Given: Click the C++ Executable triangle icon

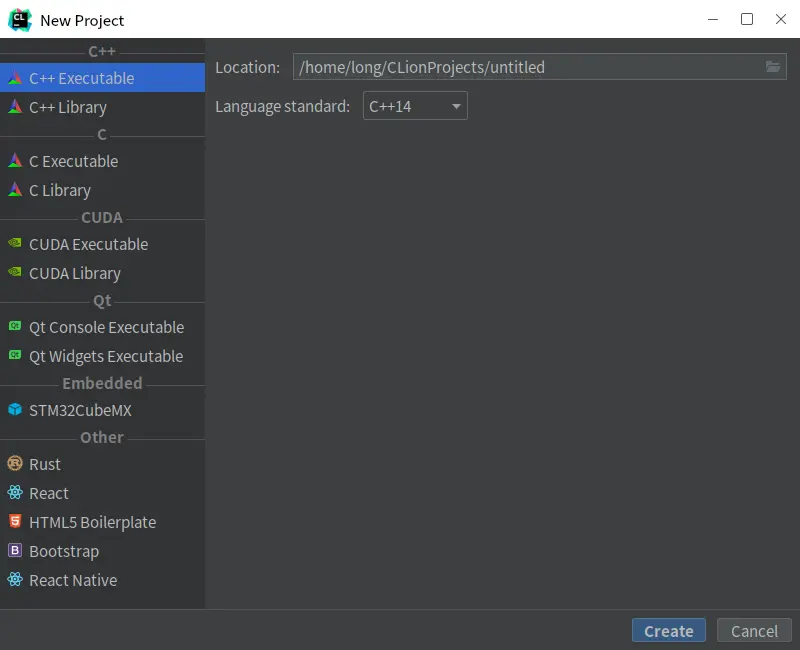Looking at the screenshot, I should 15,78.
